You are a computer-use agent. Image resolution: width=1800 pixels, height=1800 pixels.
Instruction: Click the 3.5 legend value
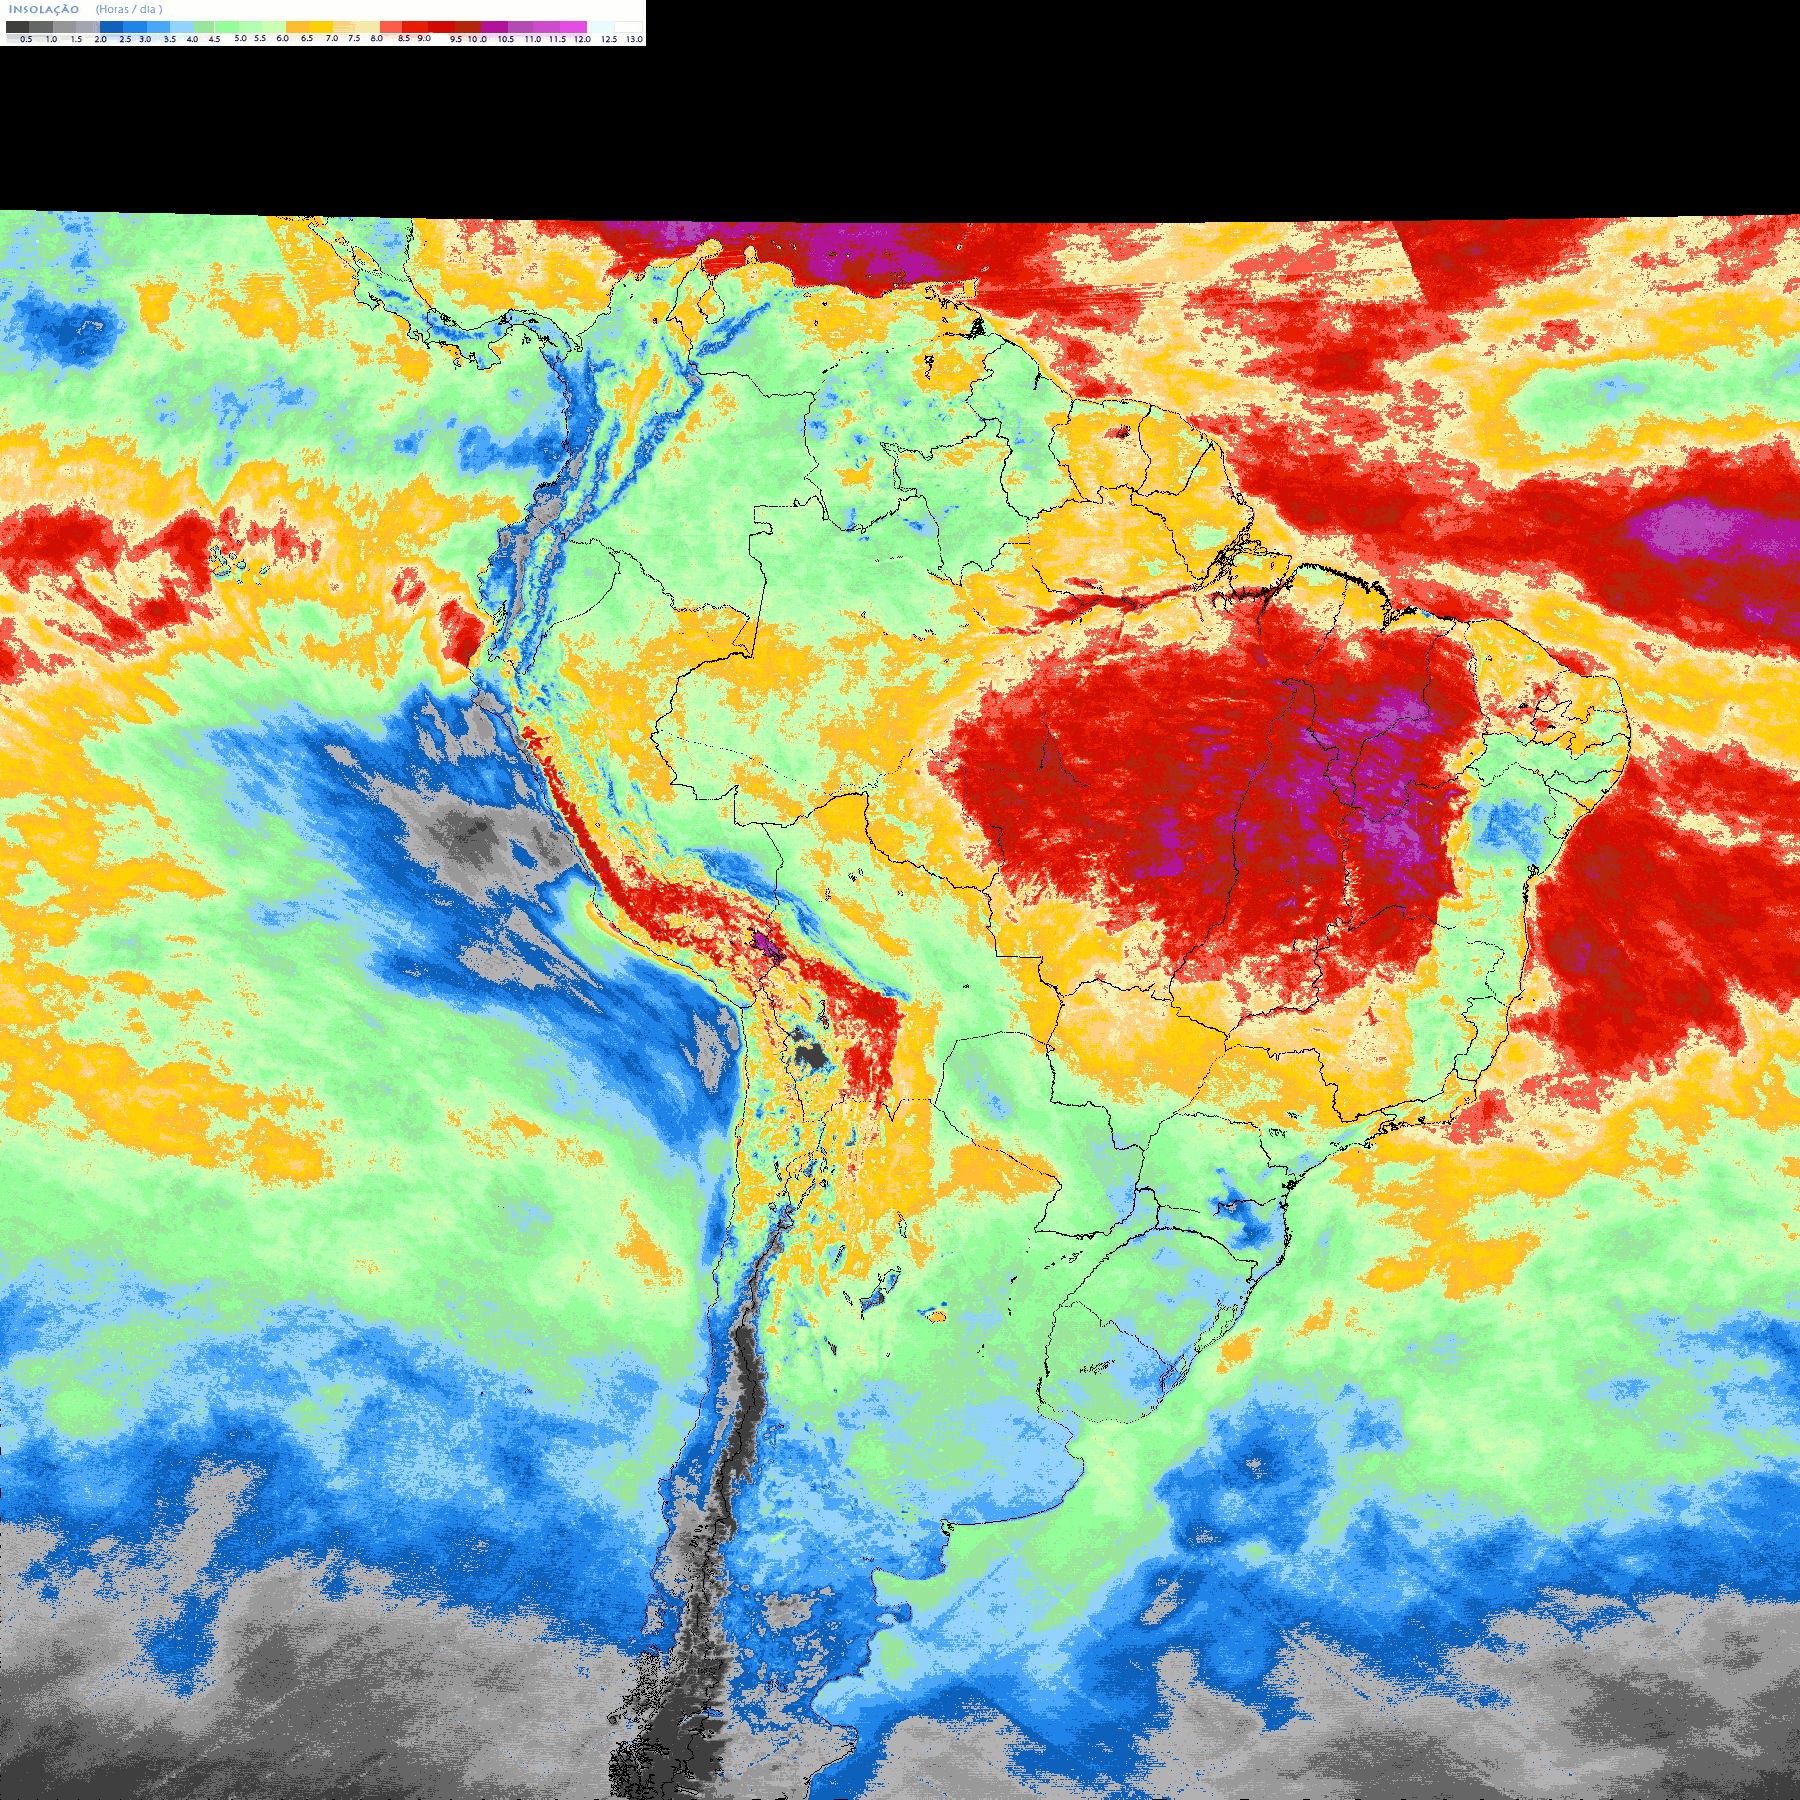[x=170, y=39]
